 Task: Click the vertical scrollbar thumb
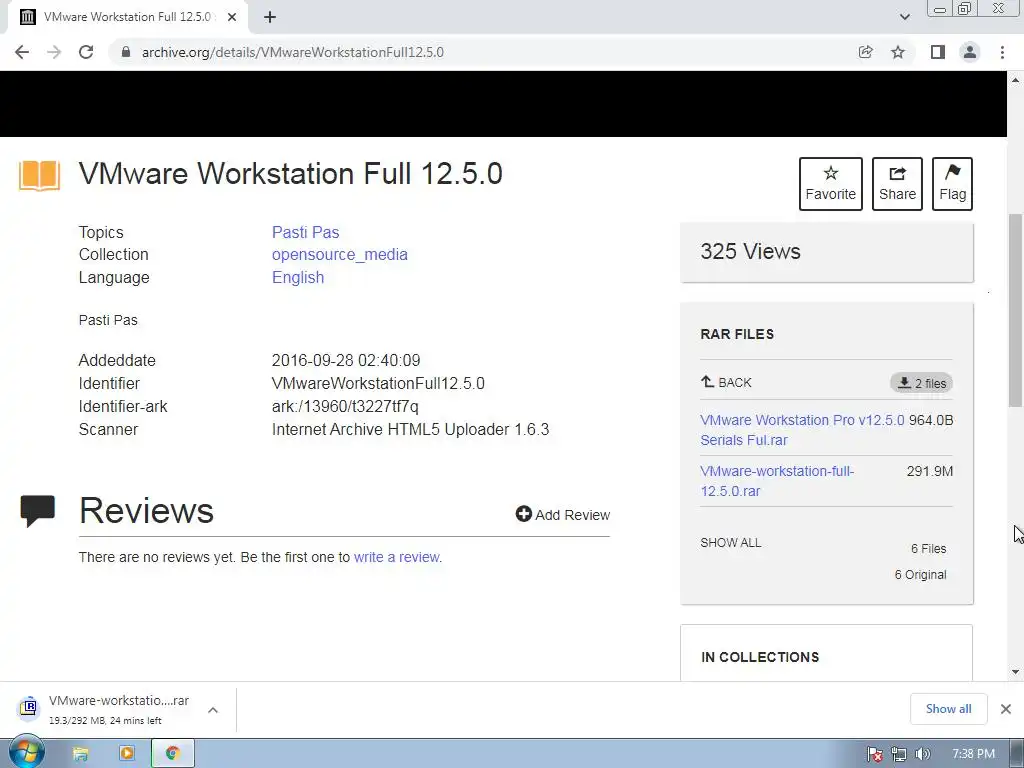(x=1016, y=310)
